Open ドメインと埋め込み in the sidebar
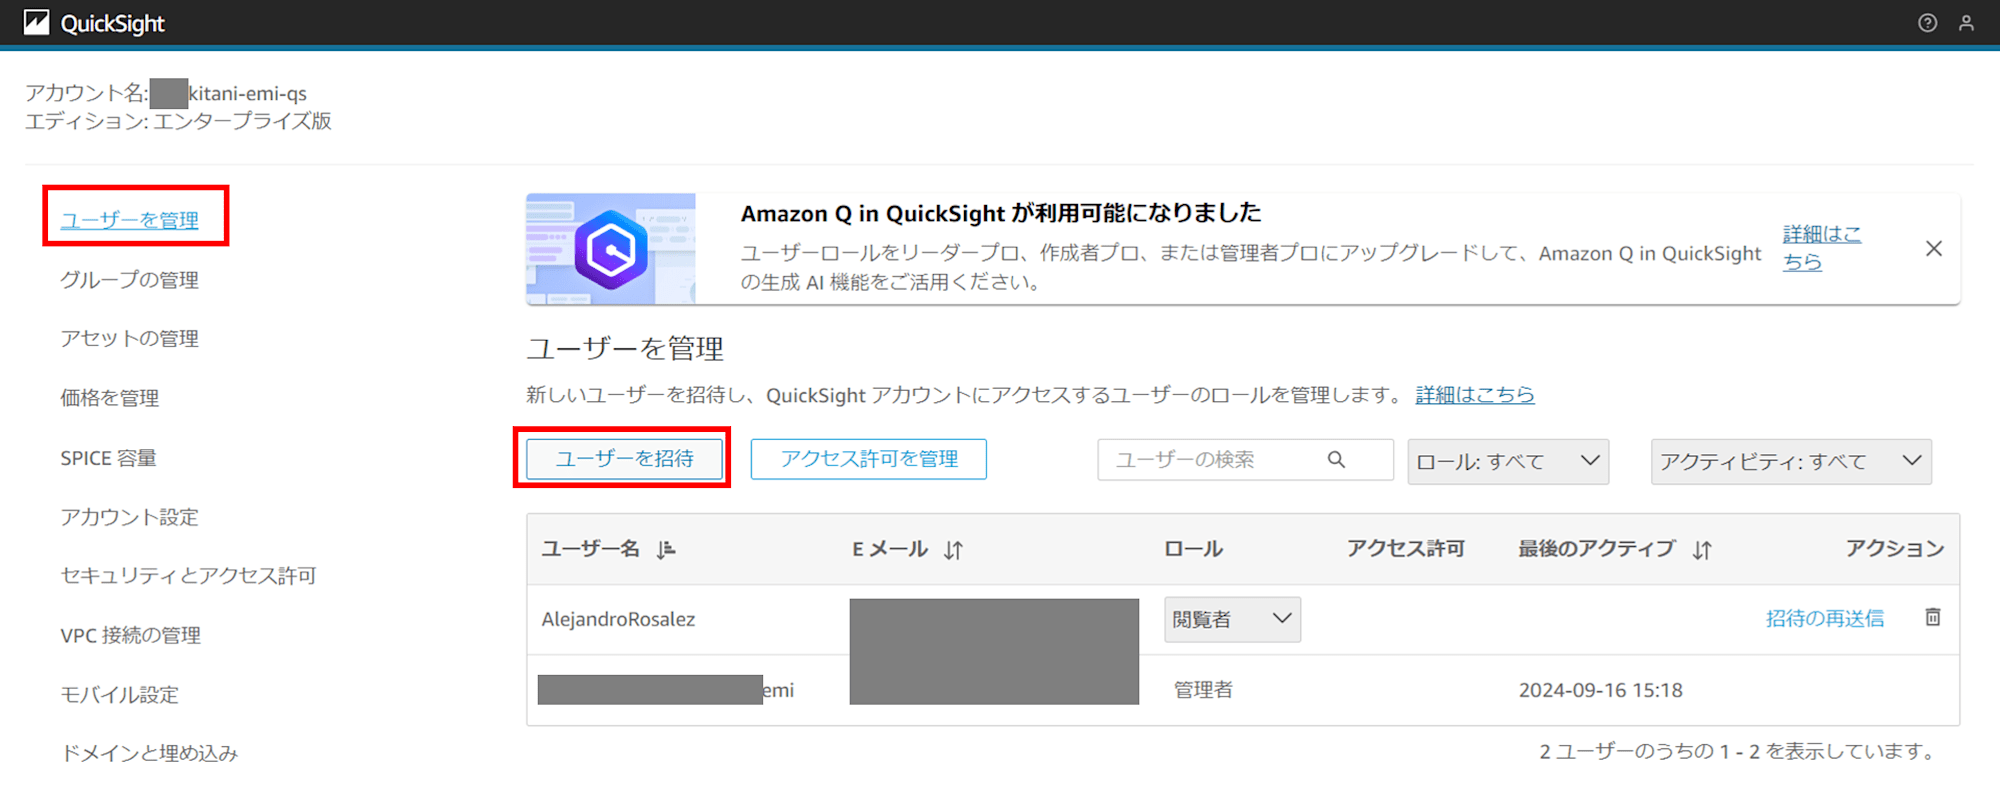Screen dimensions: 2000x791 coord(150,753)
